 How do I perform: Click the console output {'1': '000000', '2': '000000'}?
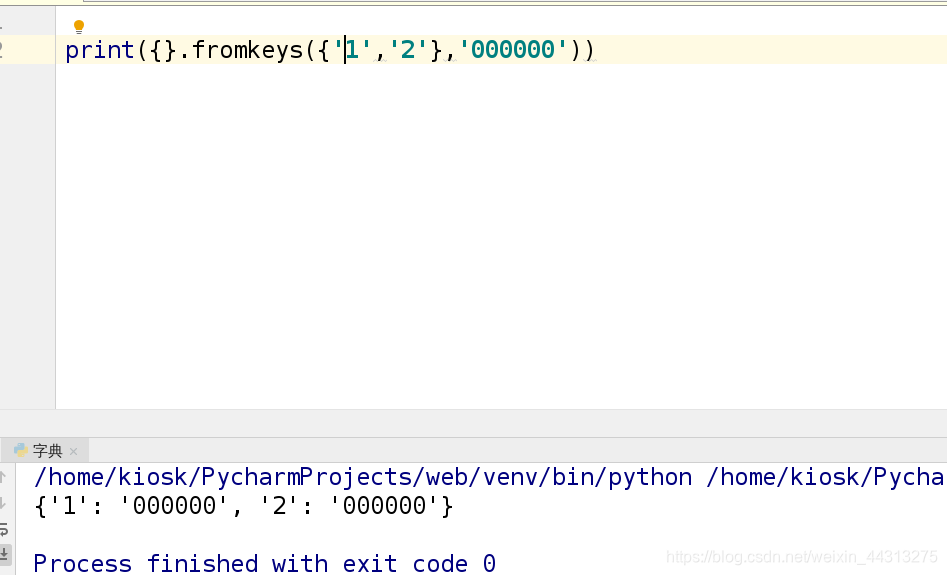pyautogui.click(x=244, y=506)
